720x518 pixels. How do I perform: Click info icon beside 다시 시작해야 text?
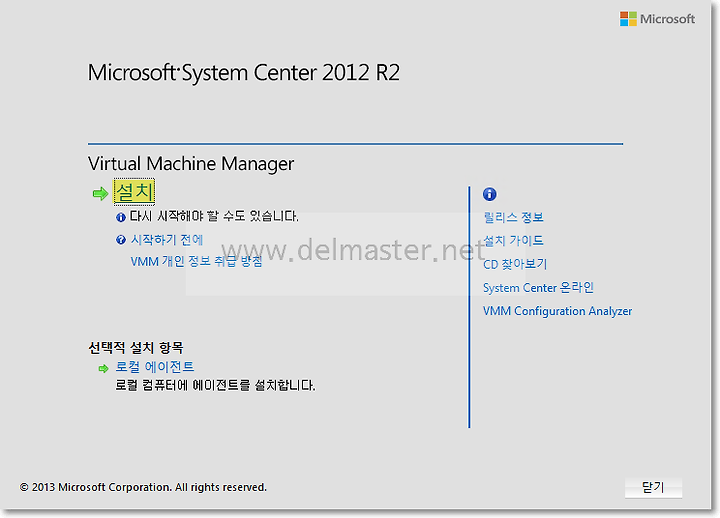coord(121,217)
